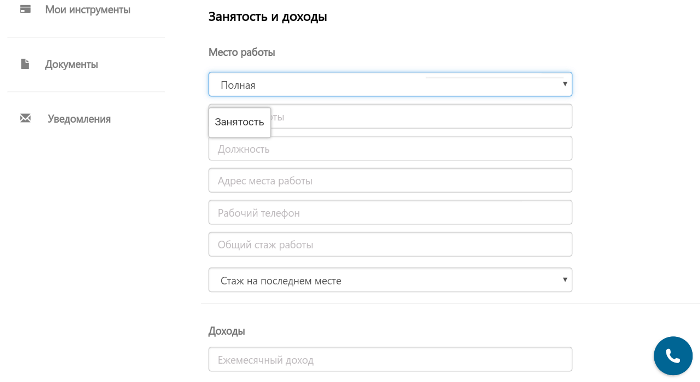Open the Полная employment type dropdown
Screen dimensions: 700x382
[x=390, y=84]
